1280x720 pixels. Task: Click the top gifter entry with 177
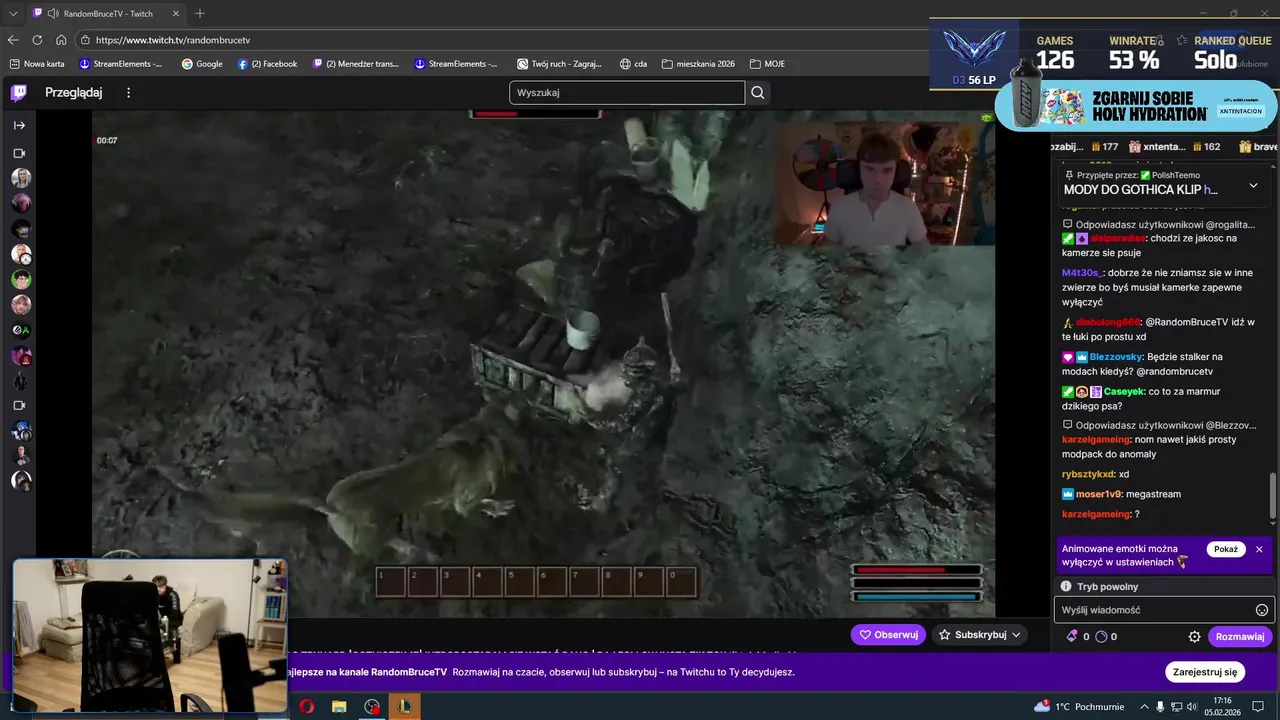1084,147
